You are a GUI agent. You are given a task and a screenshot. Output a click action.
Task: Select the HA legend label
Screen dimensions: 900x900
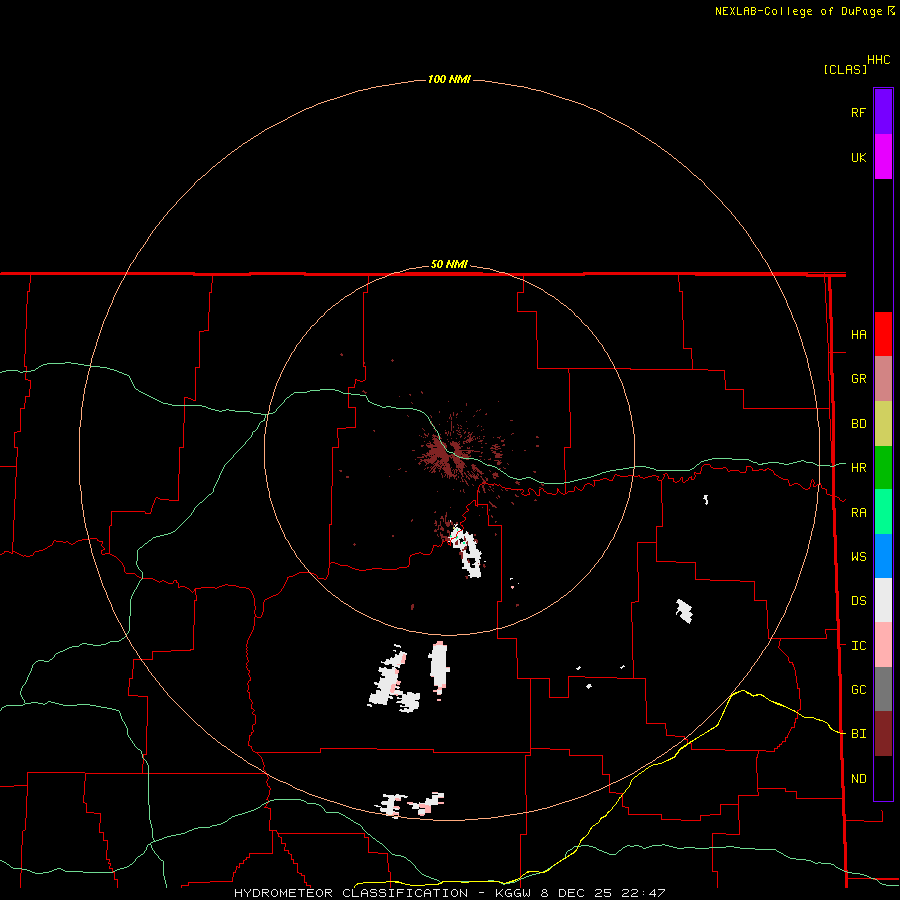[x=858, y=335]
